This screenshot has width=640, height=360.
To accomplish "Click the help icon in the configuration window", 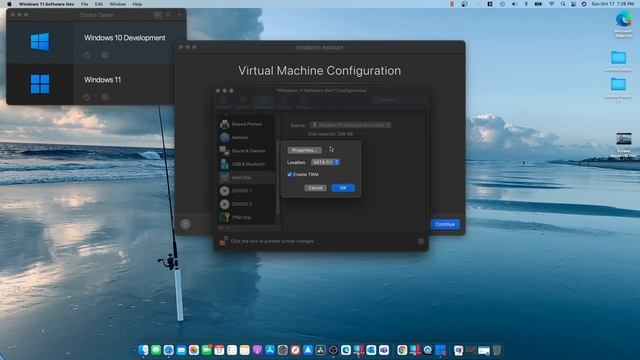I will [x=420, y=241].
